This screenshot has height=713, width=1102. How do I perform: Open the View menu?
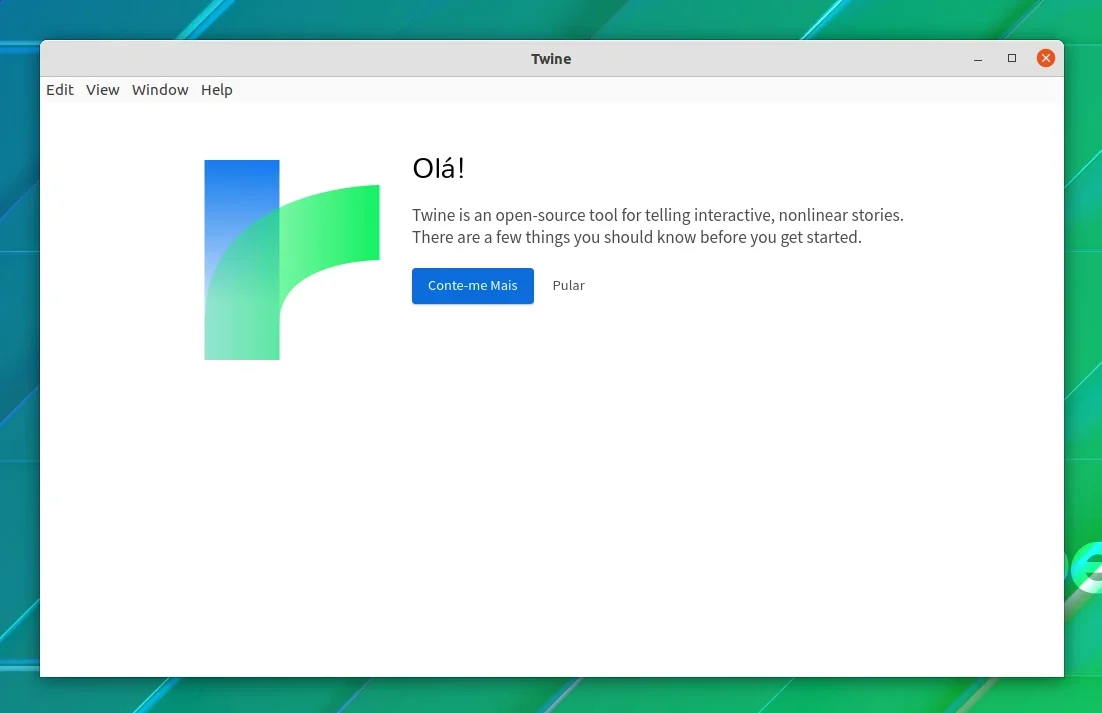point(103,90)
